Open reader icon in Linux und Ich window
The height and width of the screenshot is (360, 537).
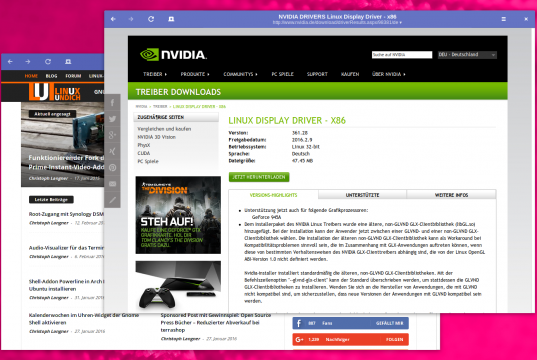(x=68, y=62)
